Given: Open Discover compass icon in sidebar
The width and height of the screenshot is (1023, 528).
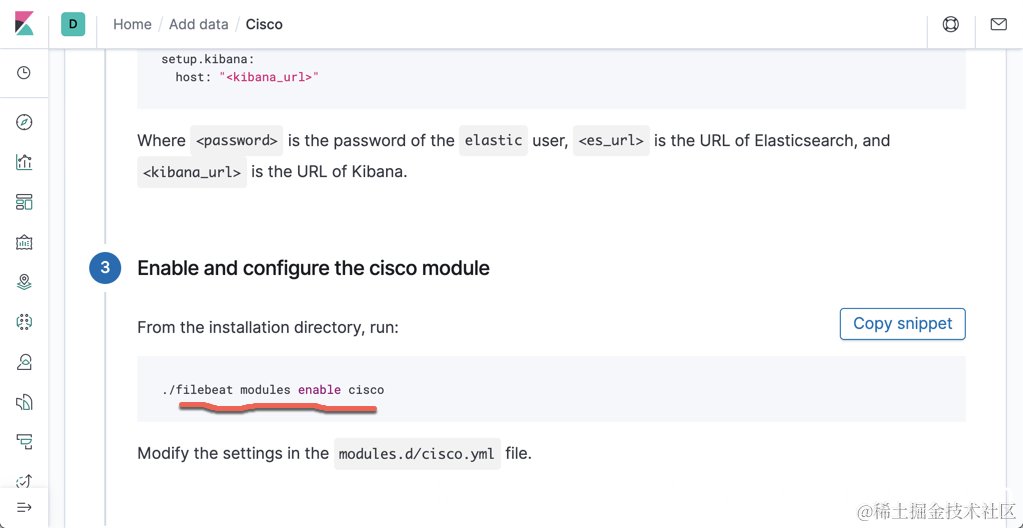Looking at the screenshot, I should click(24, 122).
